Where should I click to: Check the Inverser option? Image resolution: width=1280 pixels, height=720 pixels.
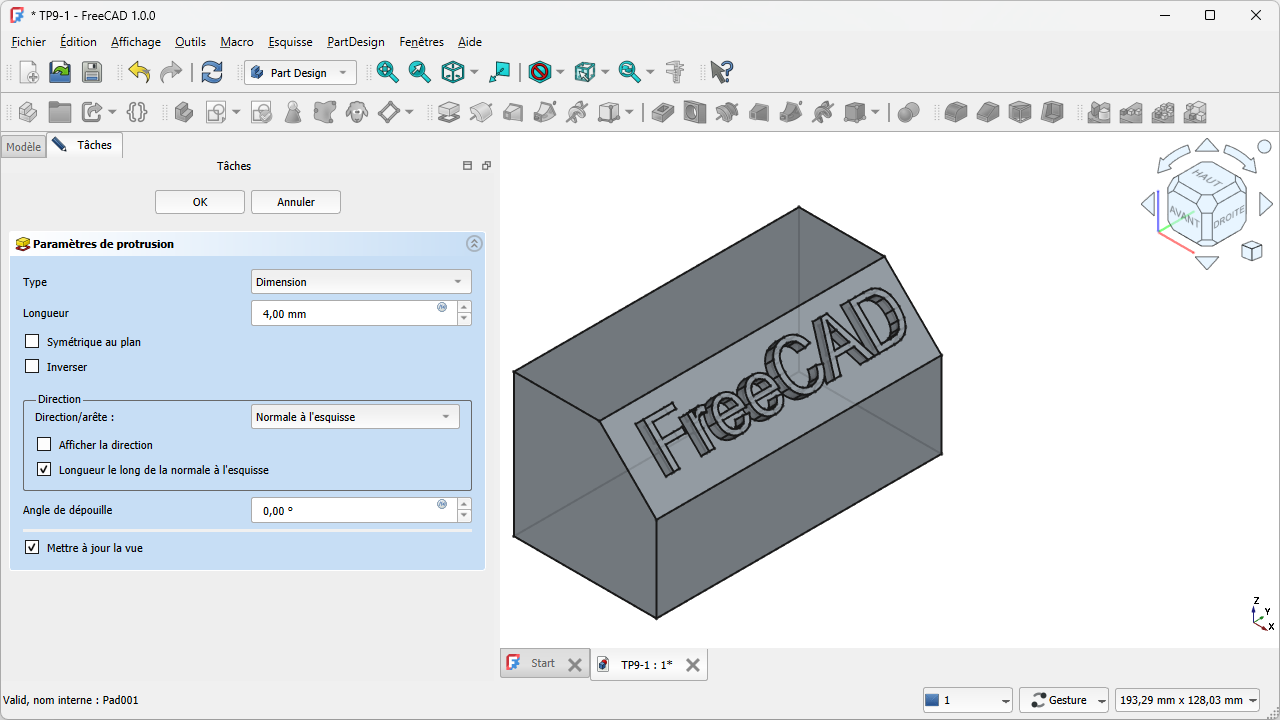pyautogui.click(x=32, y=367)
